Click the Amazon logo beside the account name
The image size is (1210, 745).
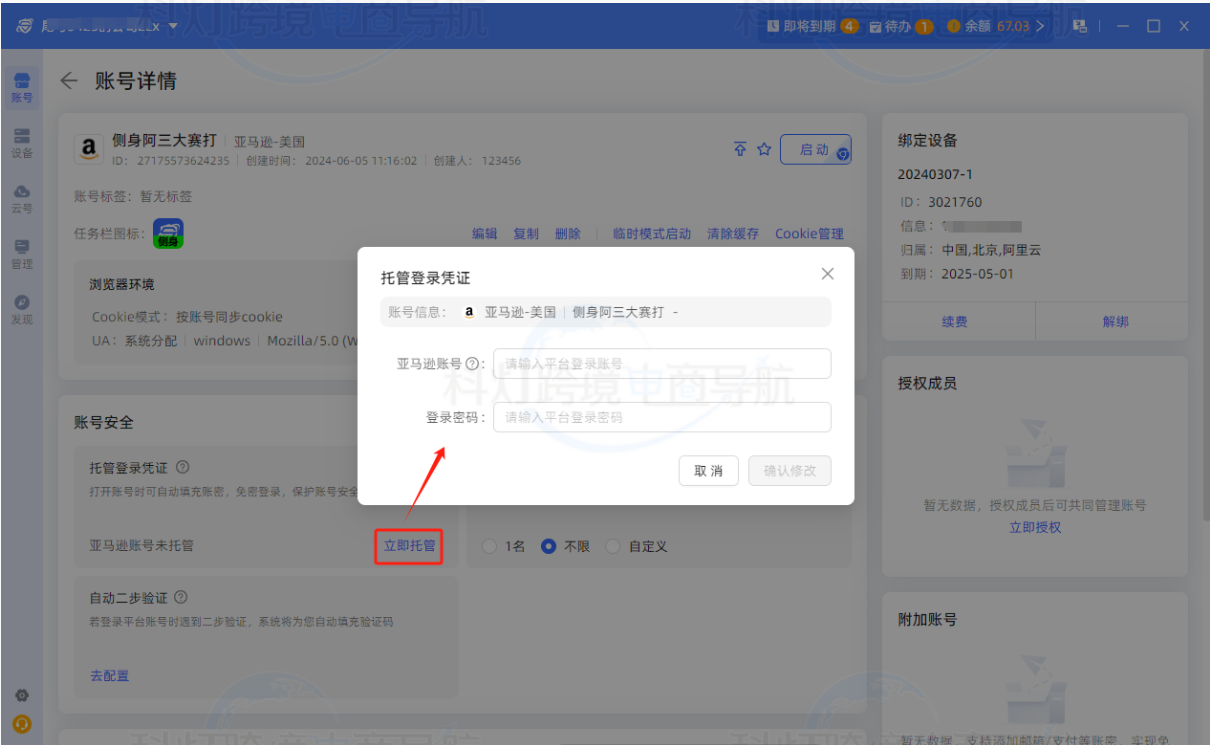click(89, 148)
